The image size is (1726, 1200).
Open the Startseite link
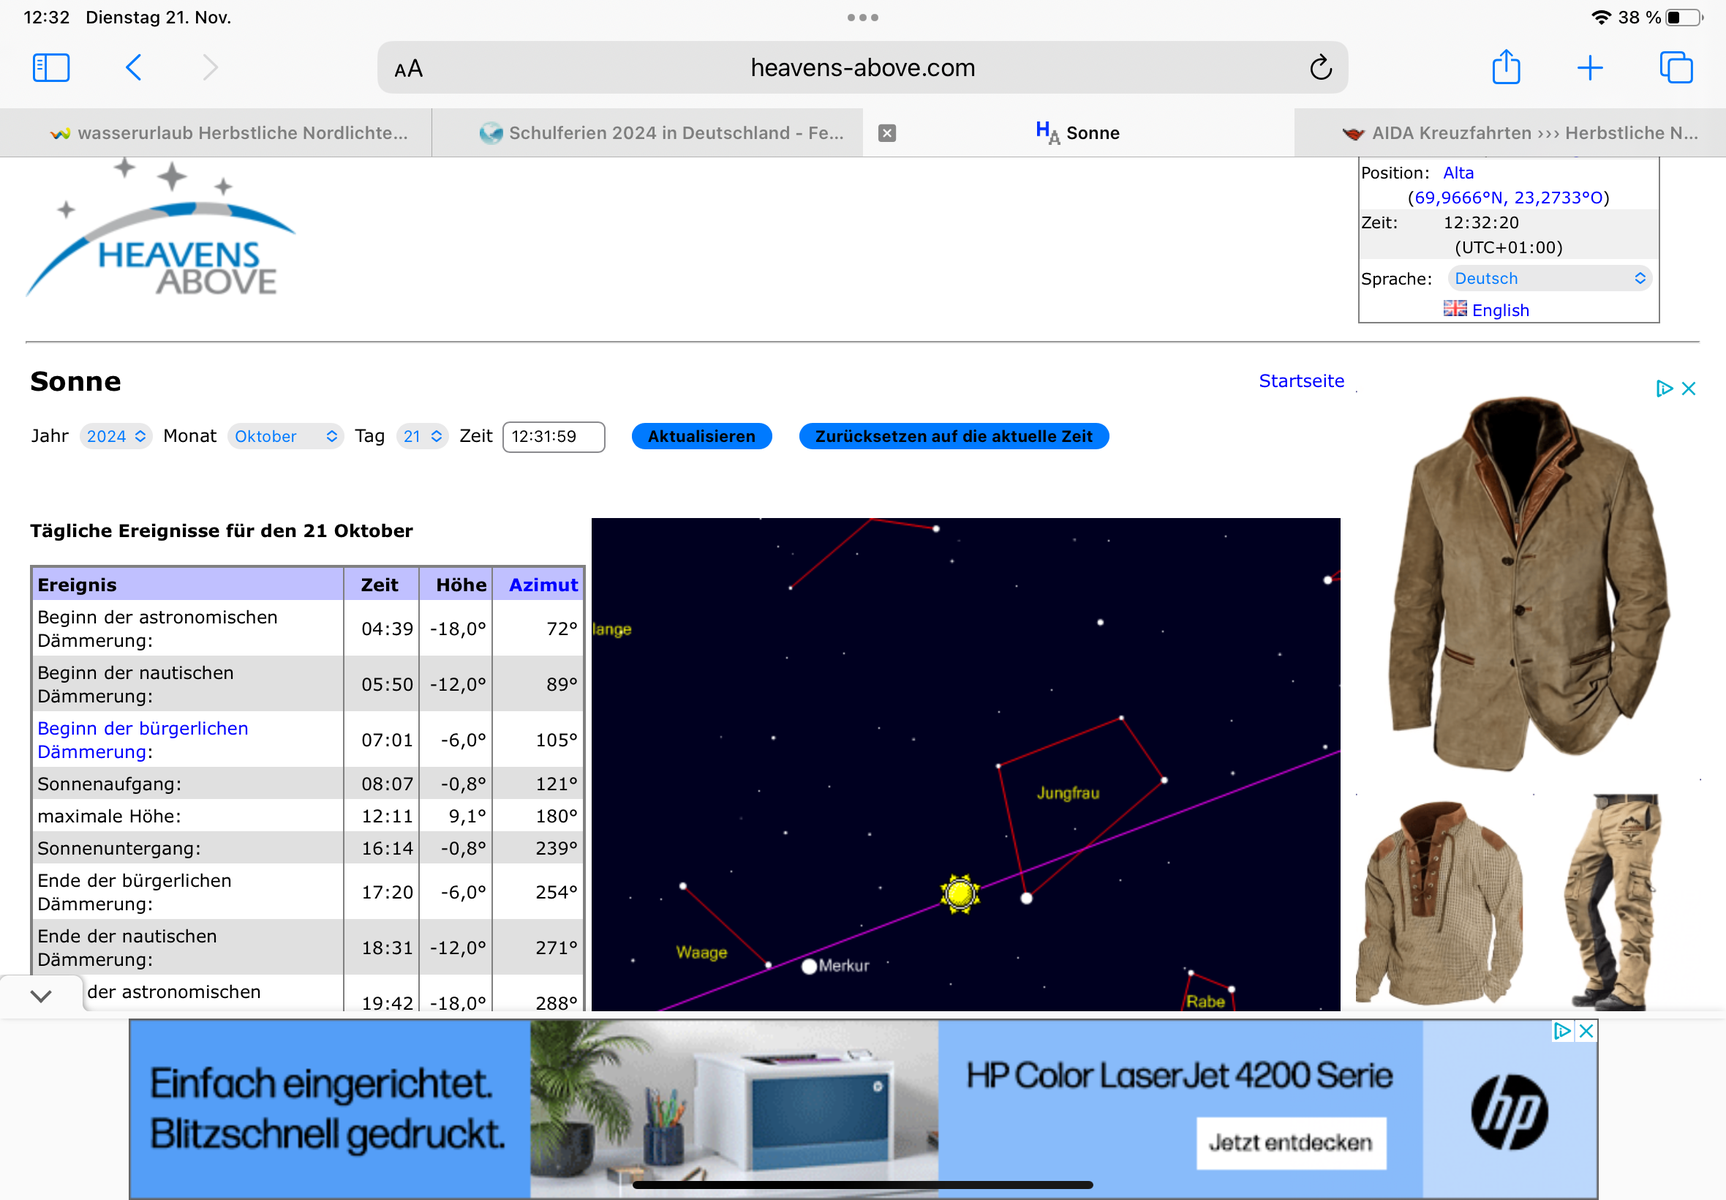pos(1301,381)
